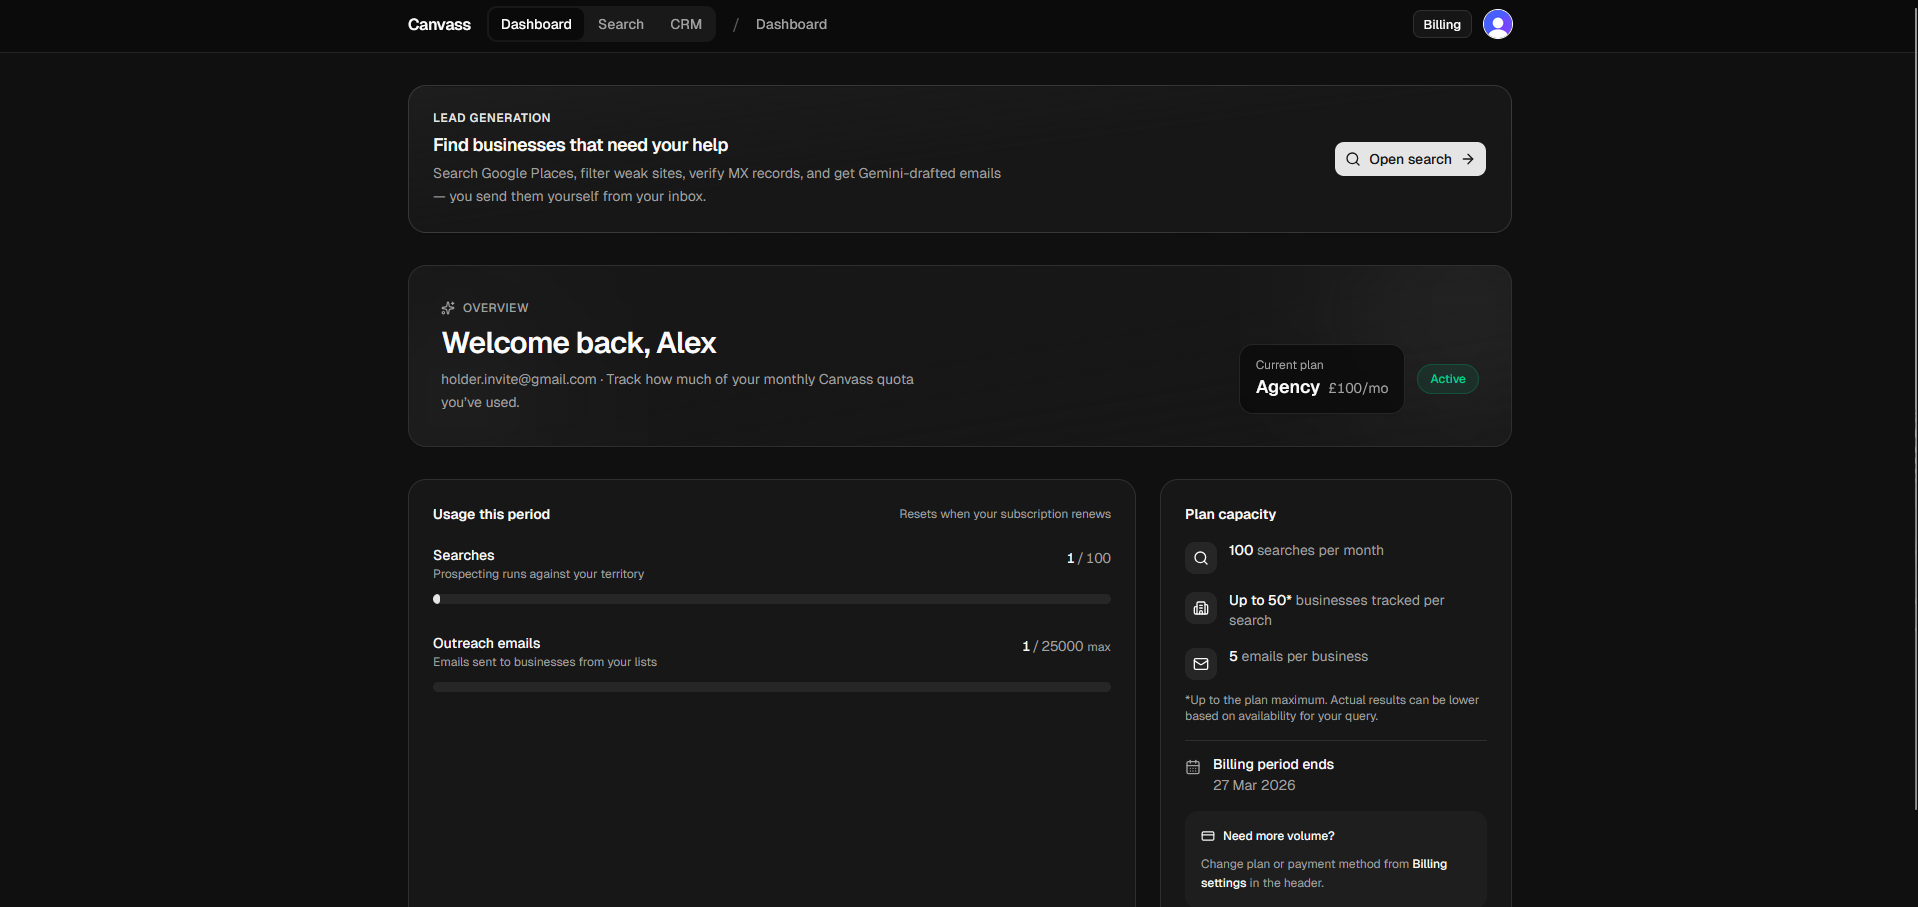The height and width of the screenshot is (907, 1918).
Task: Click the Dashboard breadcrumb entry
Action: (791, 24)
